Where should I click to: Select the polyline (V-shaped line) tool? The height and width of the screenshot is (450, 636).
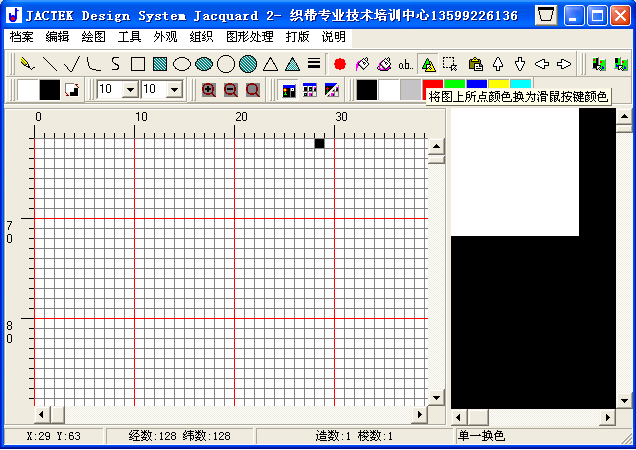[x=72, y=64]
